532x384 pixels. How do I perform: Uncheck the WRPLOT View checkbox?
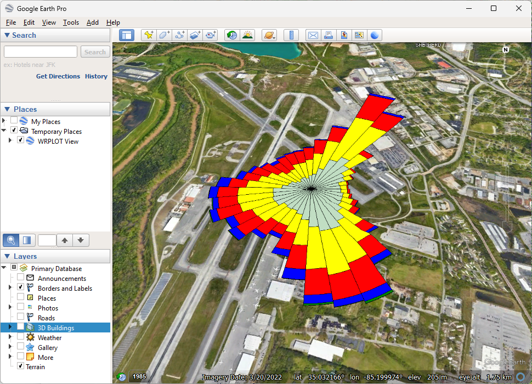pyautogui.click(x=20, y=140)
